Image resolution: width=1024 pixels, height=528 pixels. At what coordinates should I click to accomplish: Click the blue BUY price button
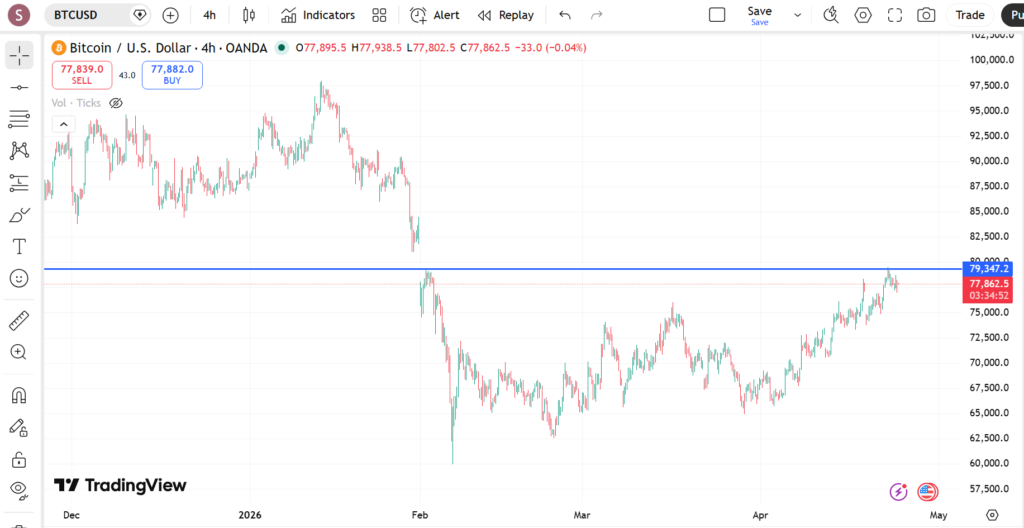(x=172, y=74)
